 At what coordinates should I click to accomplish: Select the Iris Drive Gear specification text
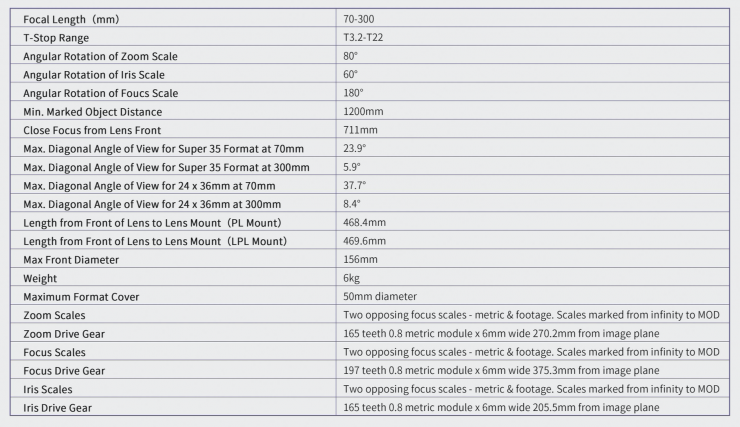(501, 407)
